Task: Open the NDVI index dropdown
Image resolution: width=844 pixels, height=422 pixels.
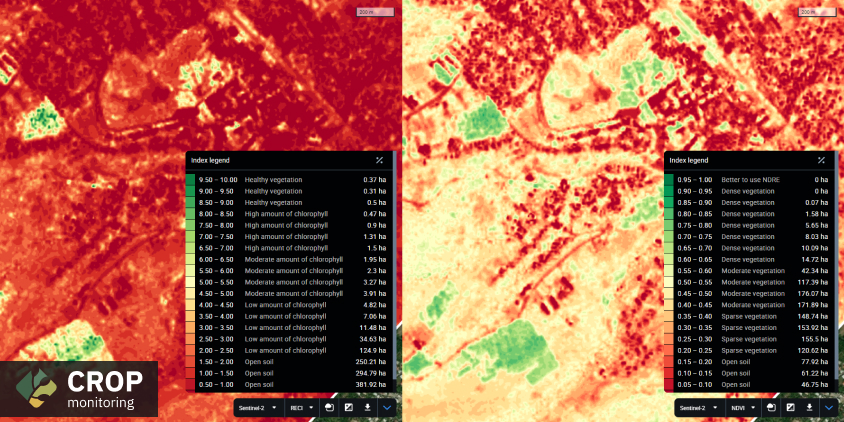Action: coord(743,407)
